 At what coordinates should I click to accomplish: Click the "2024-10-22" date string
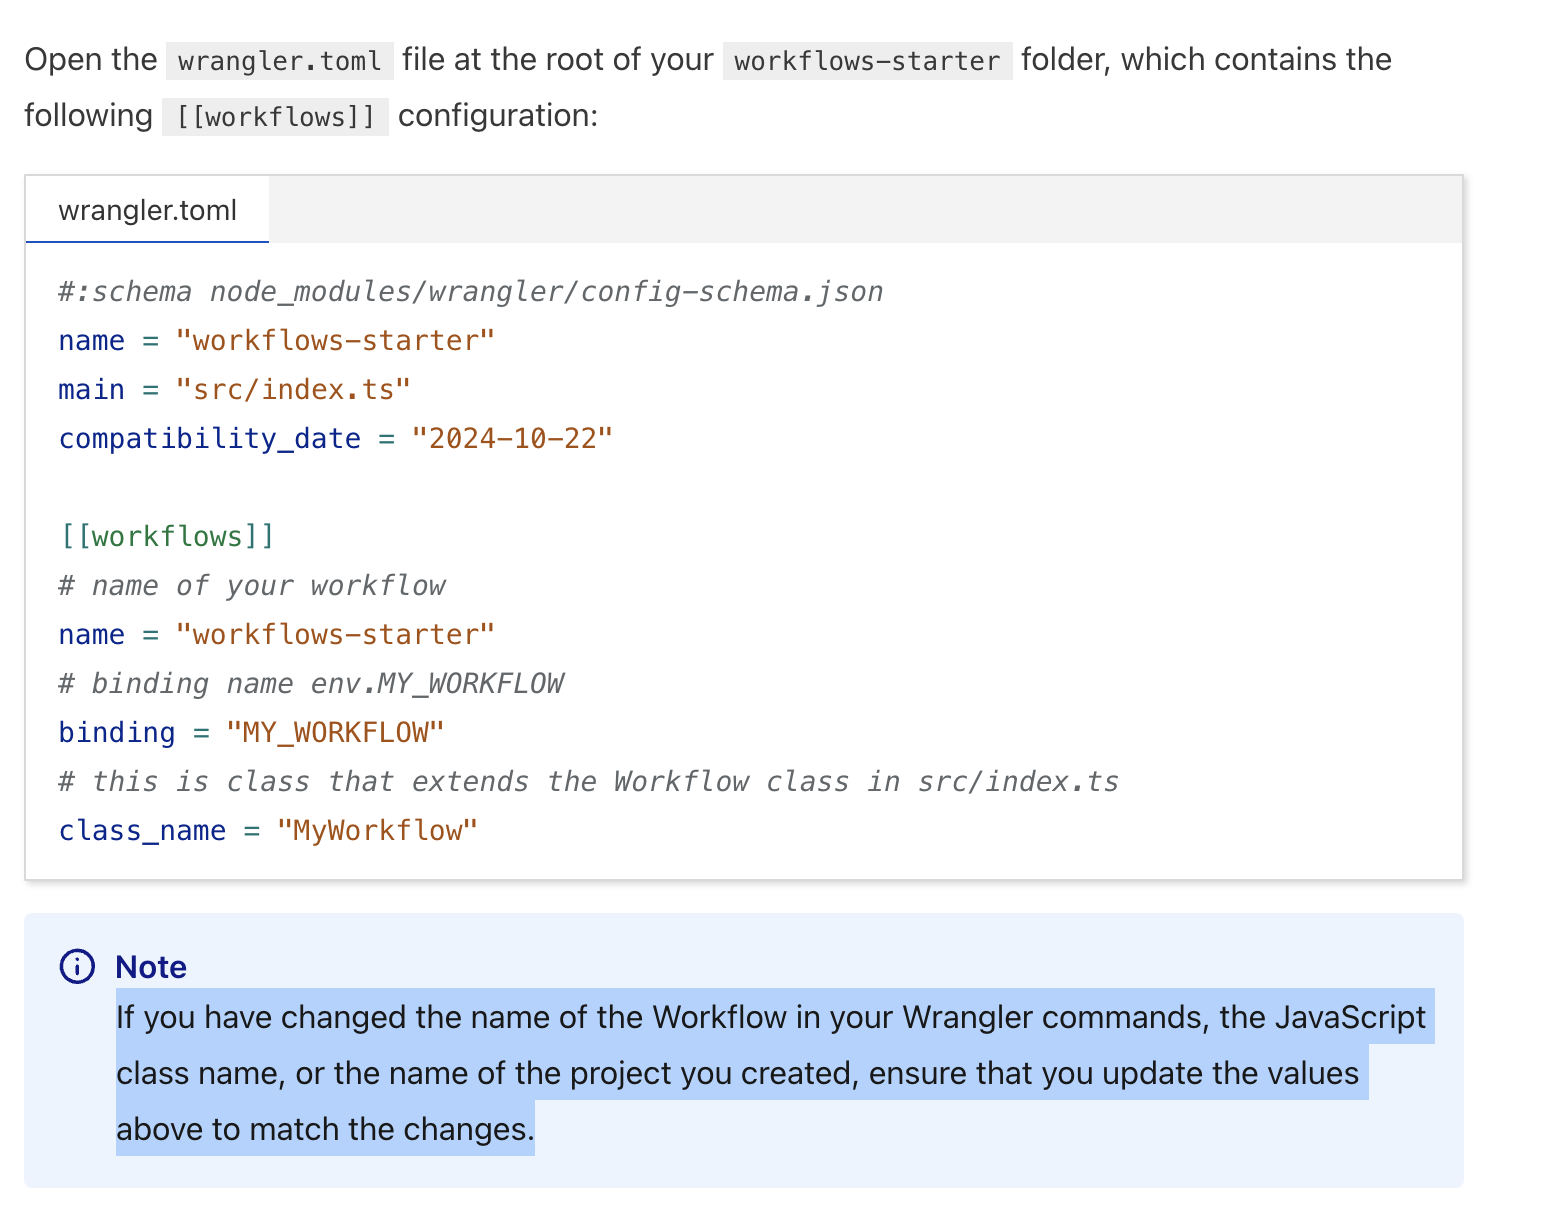click(x=512, y=439)
